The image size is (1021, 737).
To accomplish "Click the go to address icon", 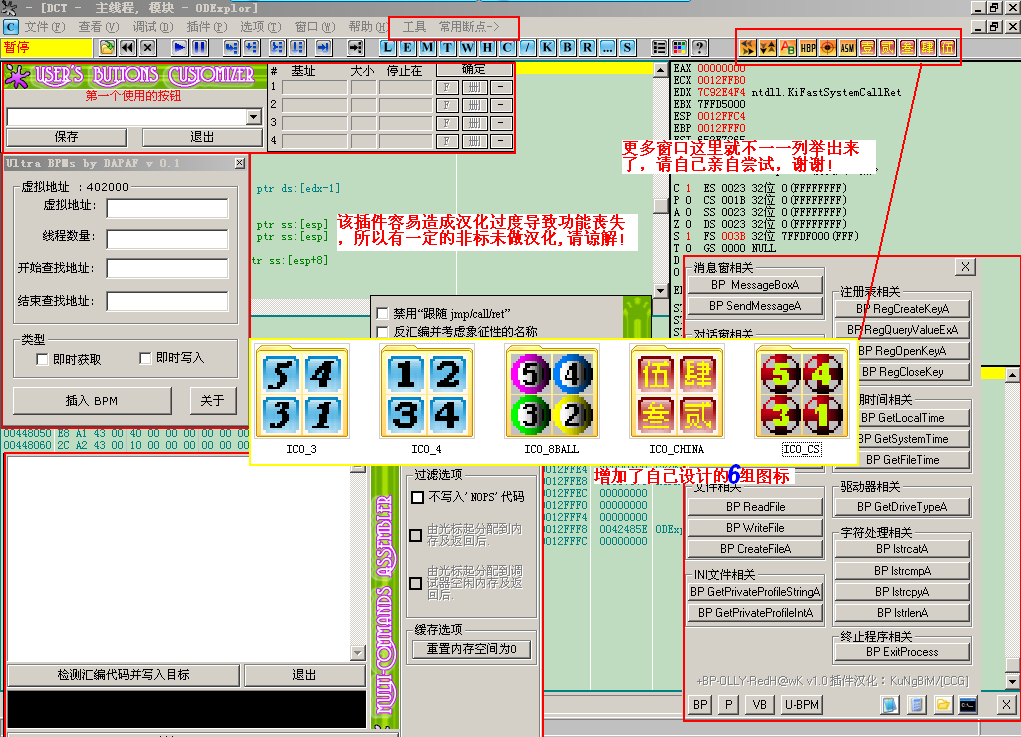I will tap(356, 48).
